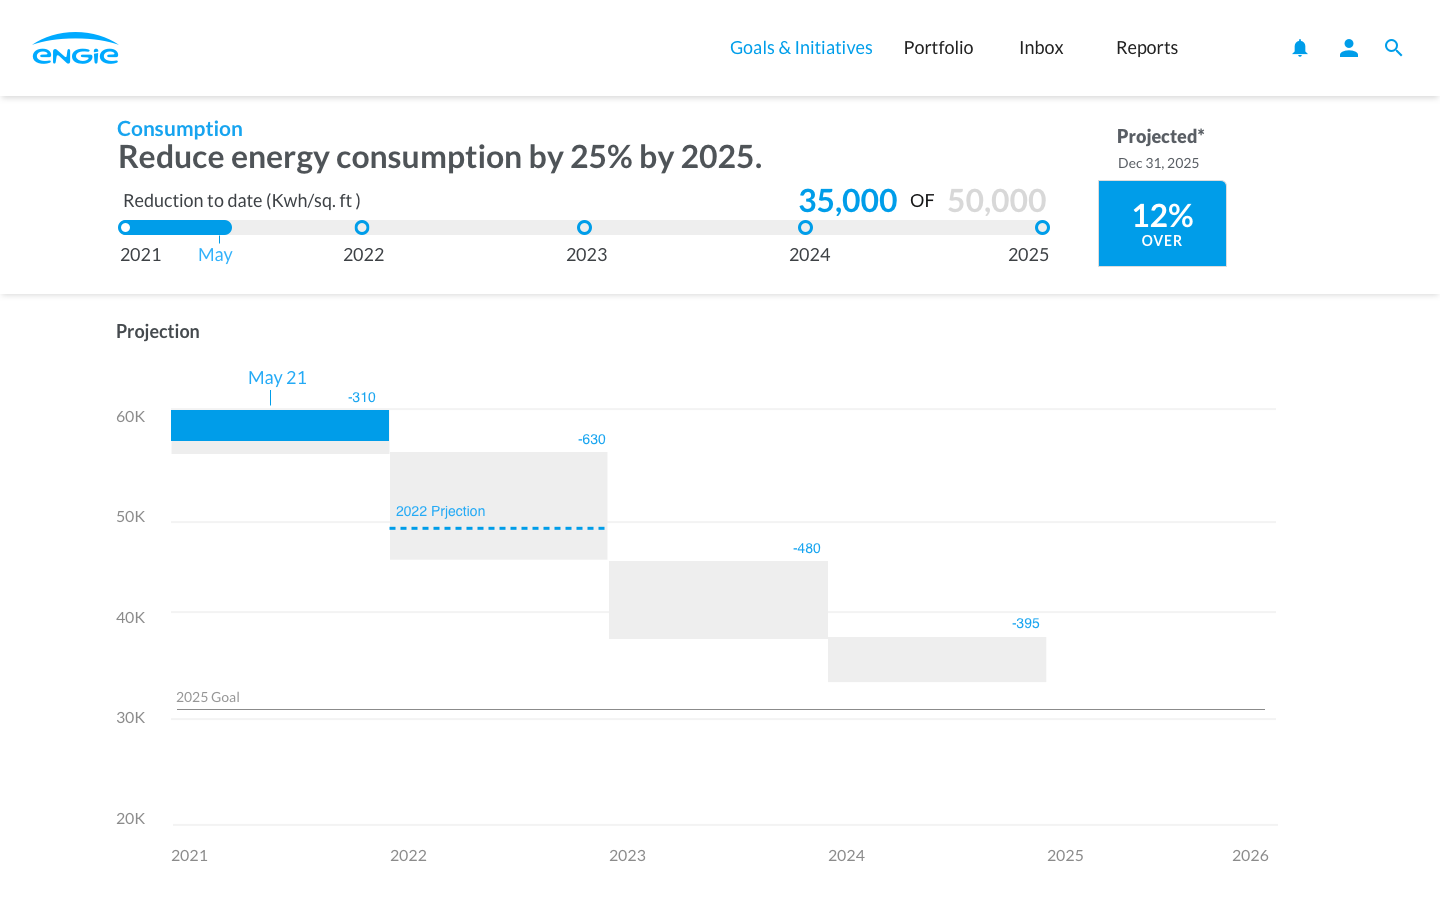Go to the Inbox tab
1440x900 pixels.
pyautogui.click(x=1041, y=48)
